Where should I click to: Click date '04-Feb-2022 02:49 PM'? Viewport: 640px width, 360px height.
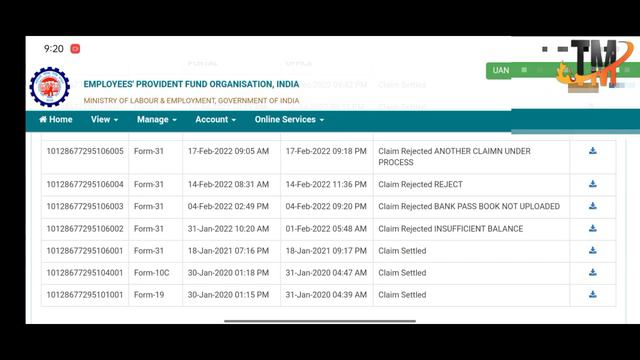point(228,207)
